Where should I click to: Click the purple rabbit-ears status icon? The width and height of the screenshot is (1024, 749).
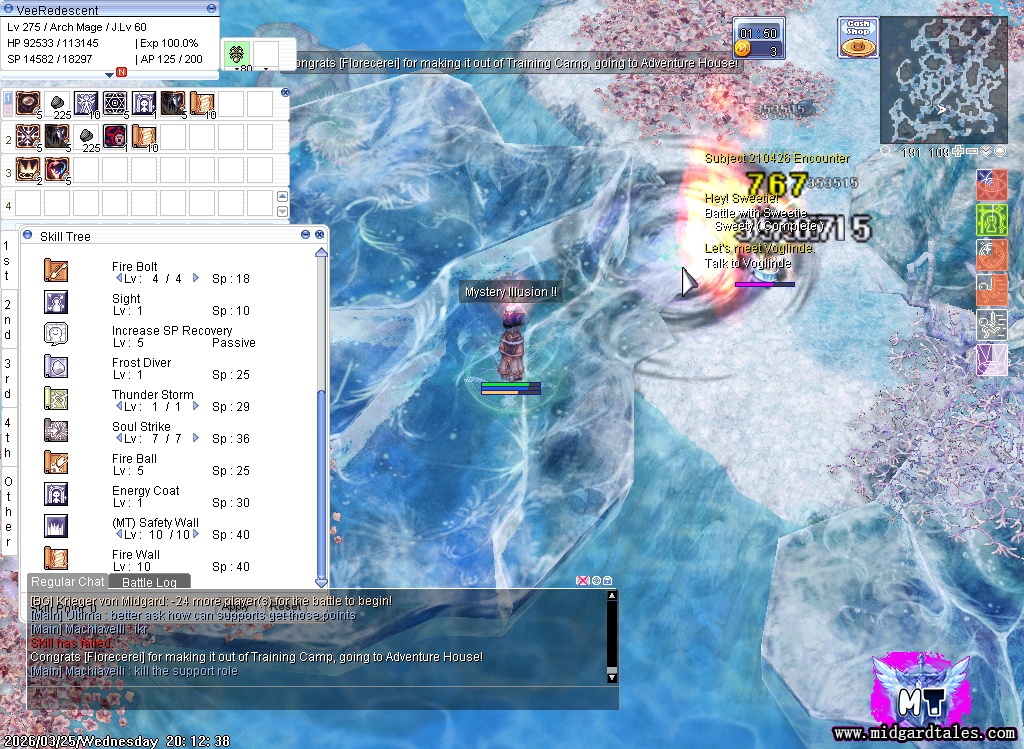[991, 360]
